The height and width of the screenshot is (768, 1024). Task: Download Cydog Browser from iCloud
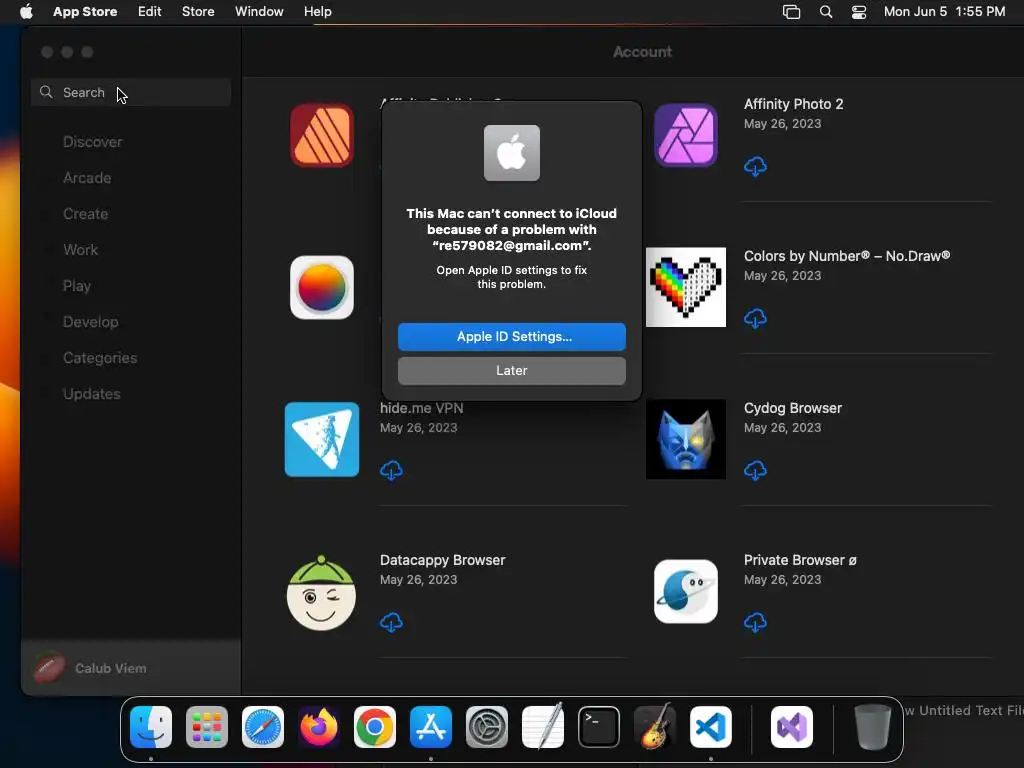coord(755,470)
